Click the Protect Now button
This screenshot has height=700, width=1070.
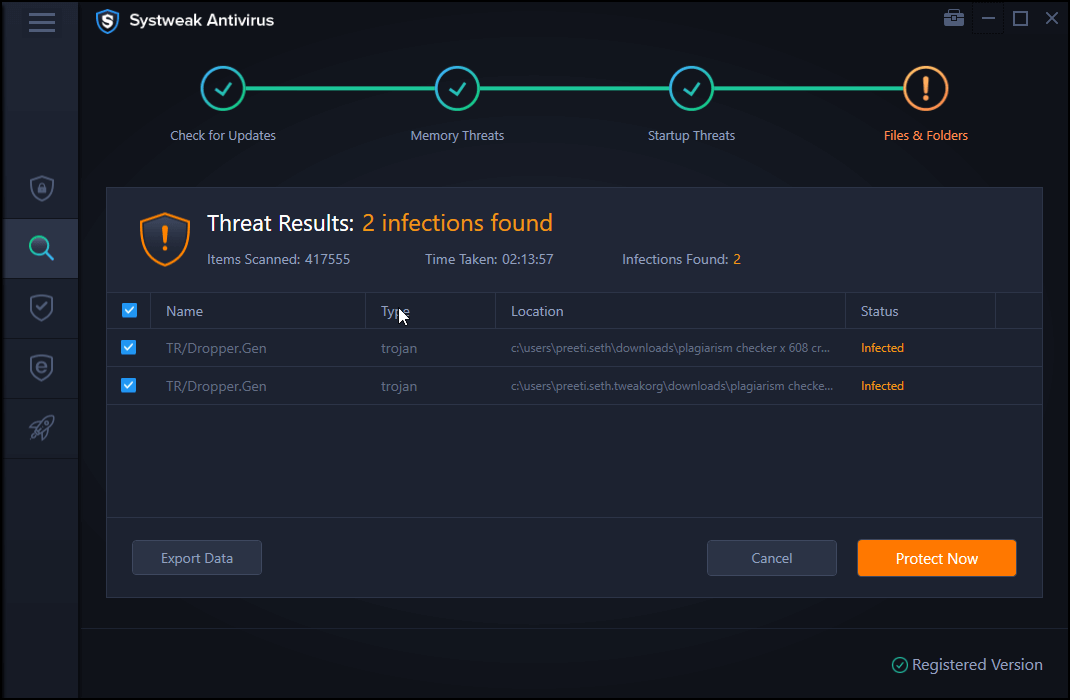pyautogui.click(x=936, y=558)
